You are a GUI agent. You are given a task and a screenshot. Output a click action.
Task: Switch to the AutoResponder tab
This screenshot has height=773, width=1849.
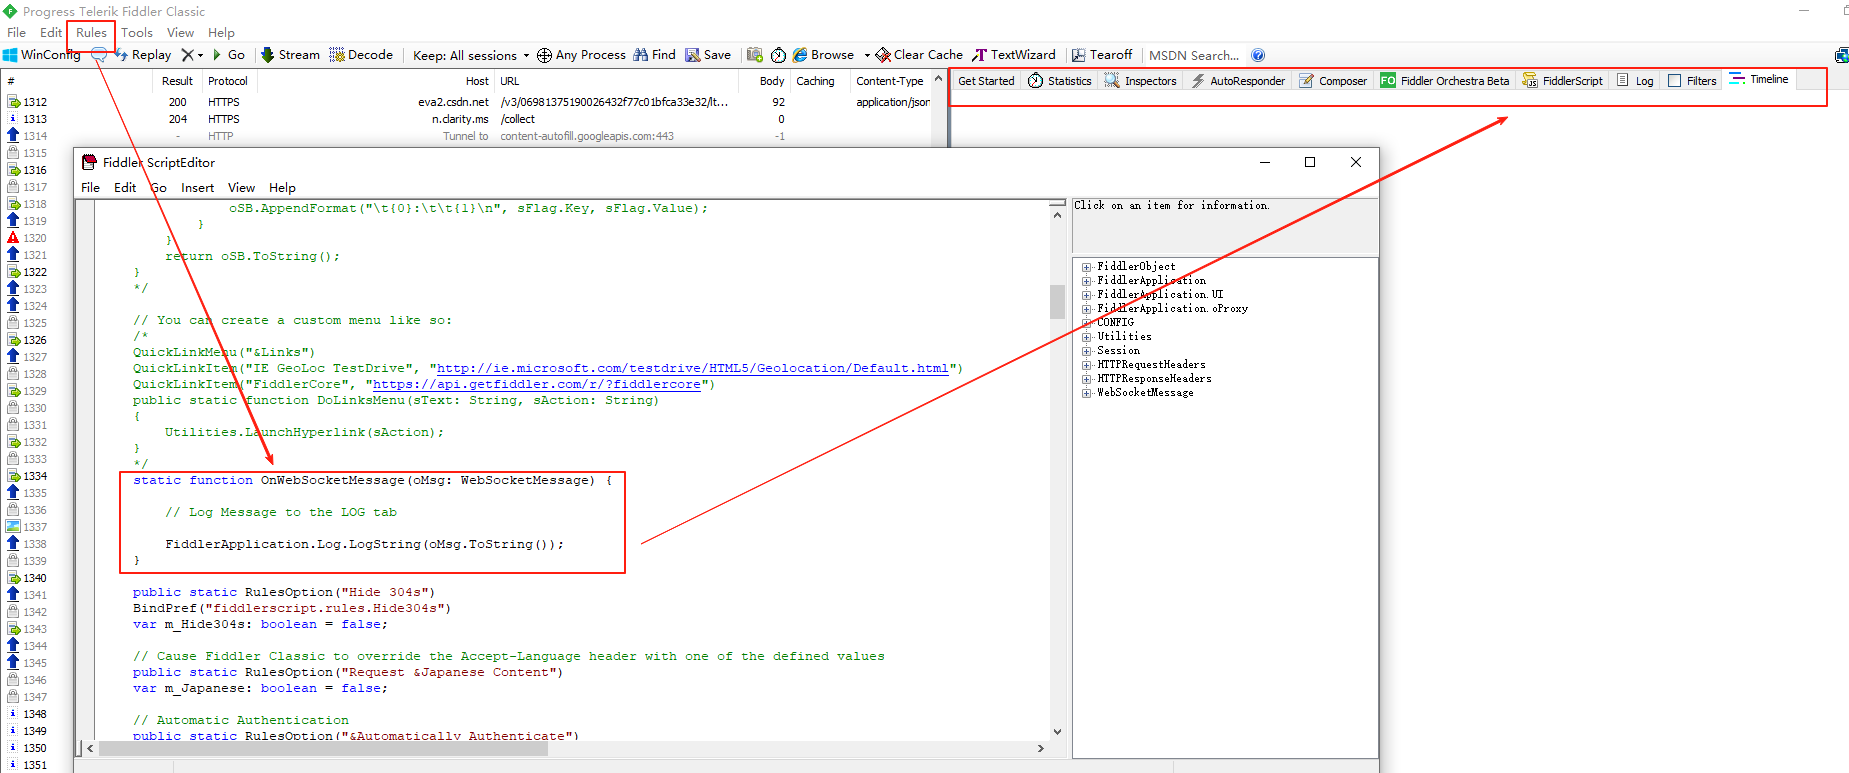[1238, 81]
